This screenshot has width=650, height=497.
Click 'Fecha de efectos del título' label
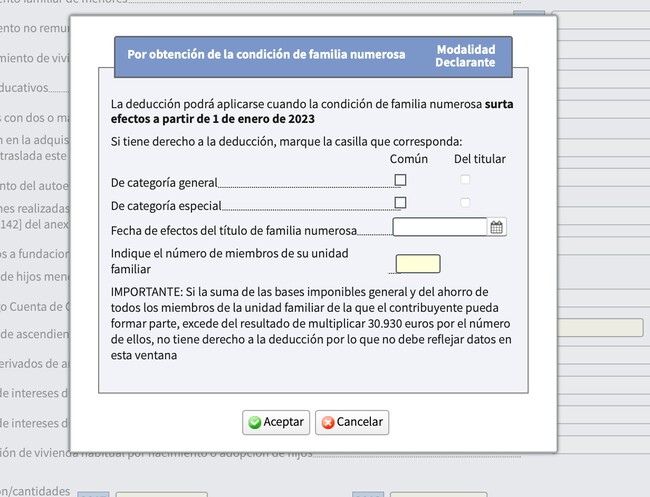(234, 230)
